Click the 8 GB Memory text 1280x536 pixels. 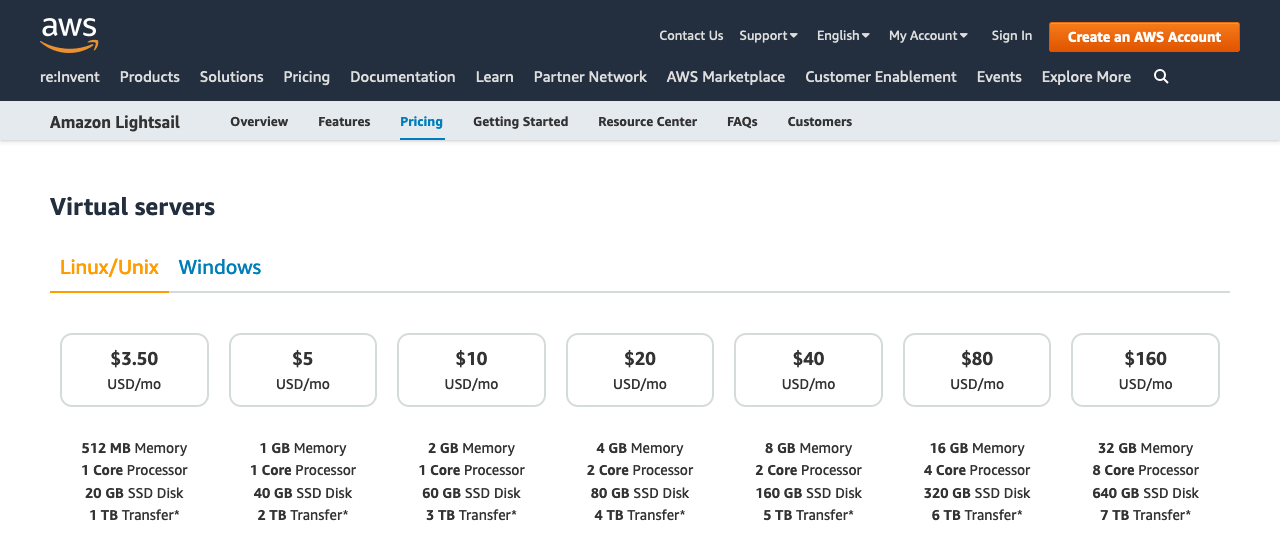[x=808, y=448]
